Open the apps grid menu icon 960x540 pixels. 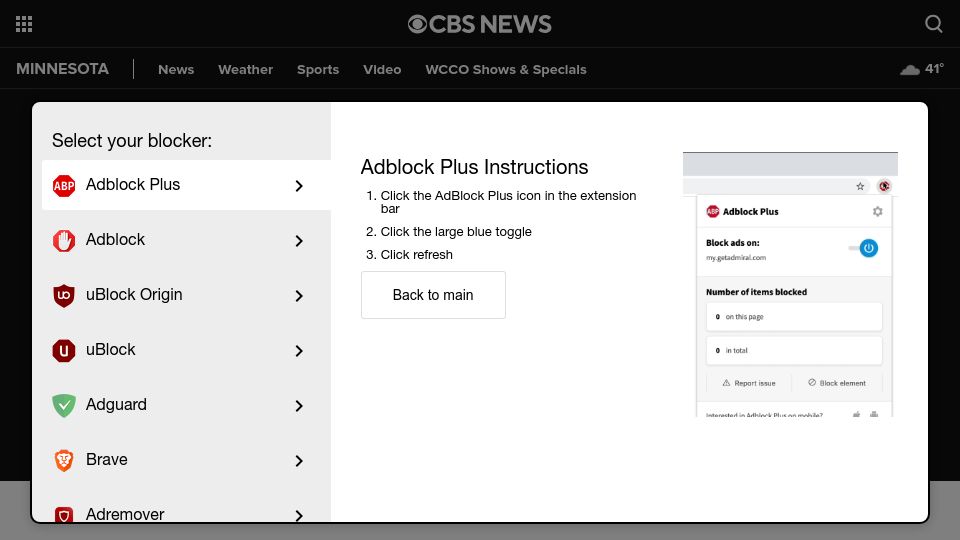point(24,24)
